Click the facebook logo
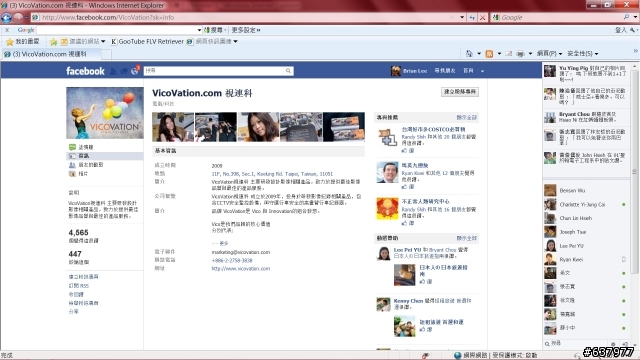This screenshot has height=360, width=640. tap(85, 71)
